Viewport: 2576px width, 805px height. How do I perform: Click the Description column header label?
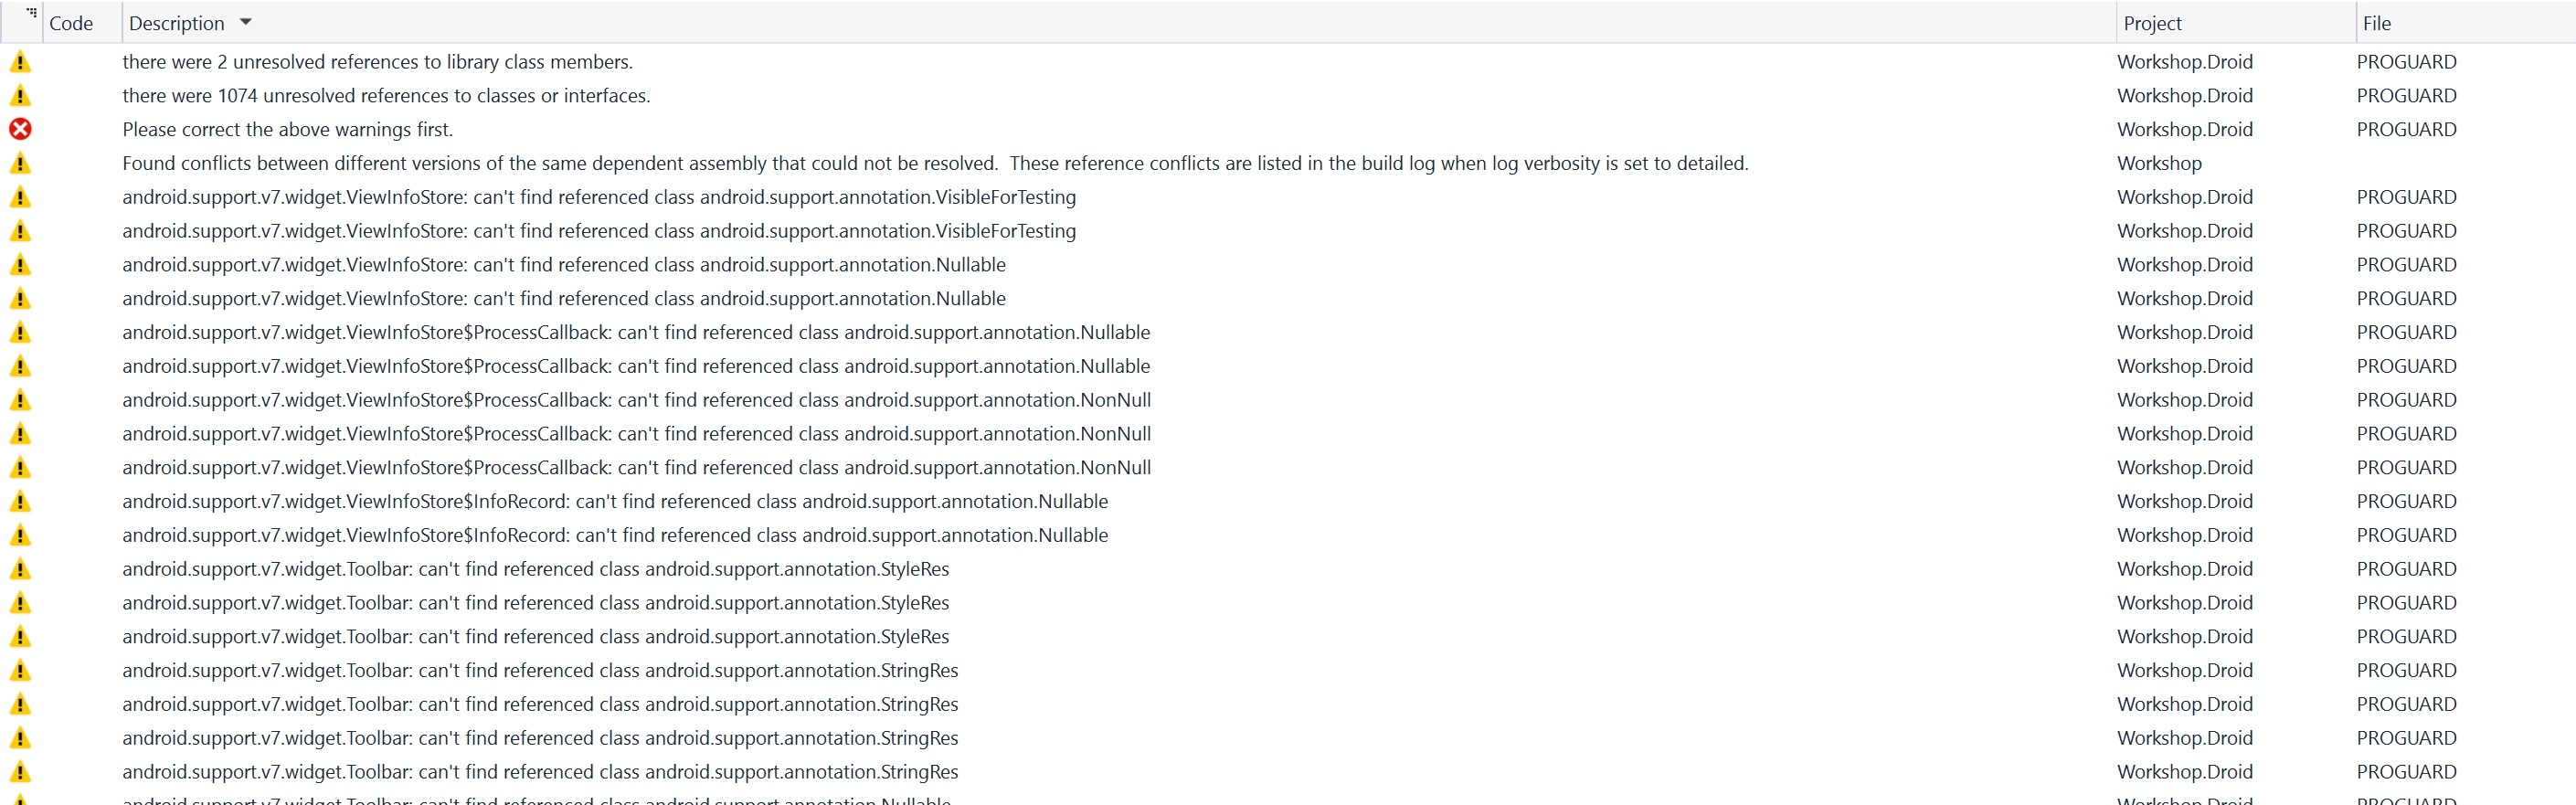tap(177, 23)
